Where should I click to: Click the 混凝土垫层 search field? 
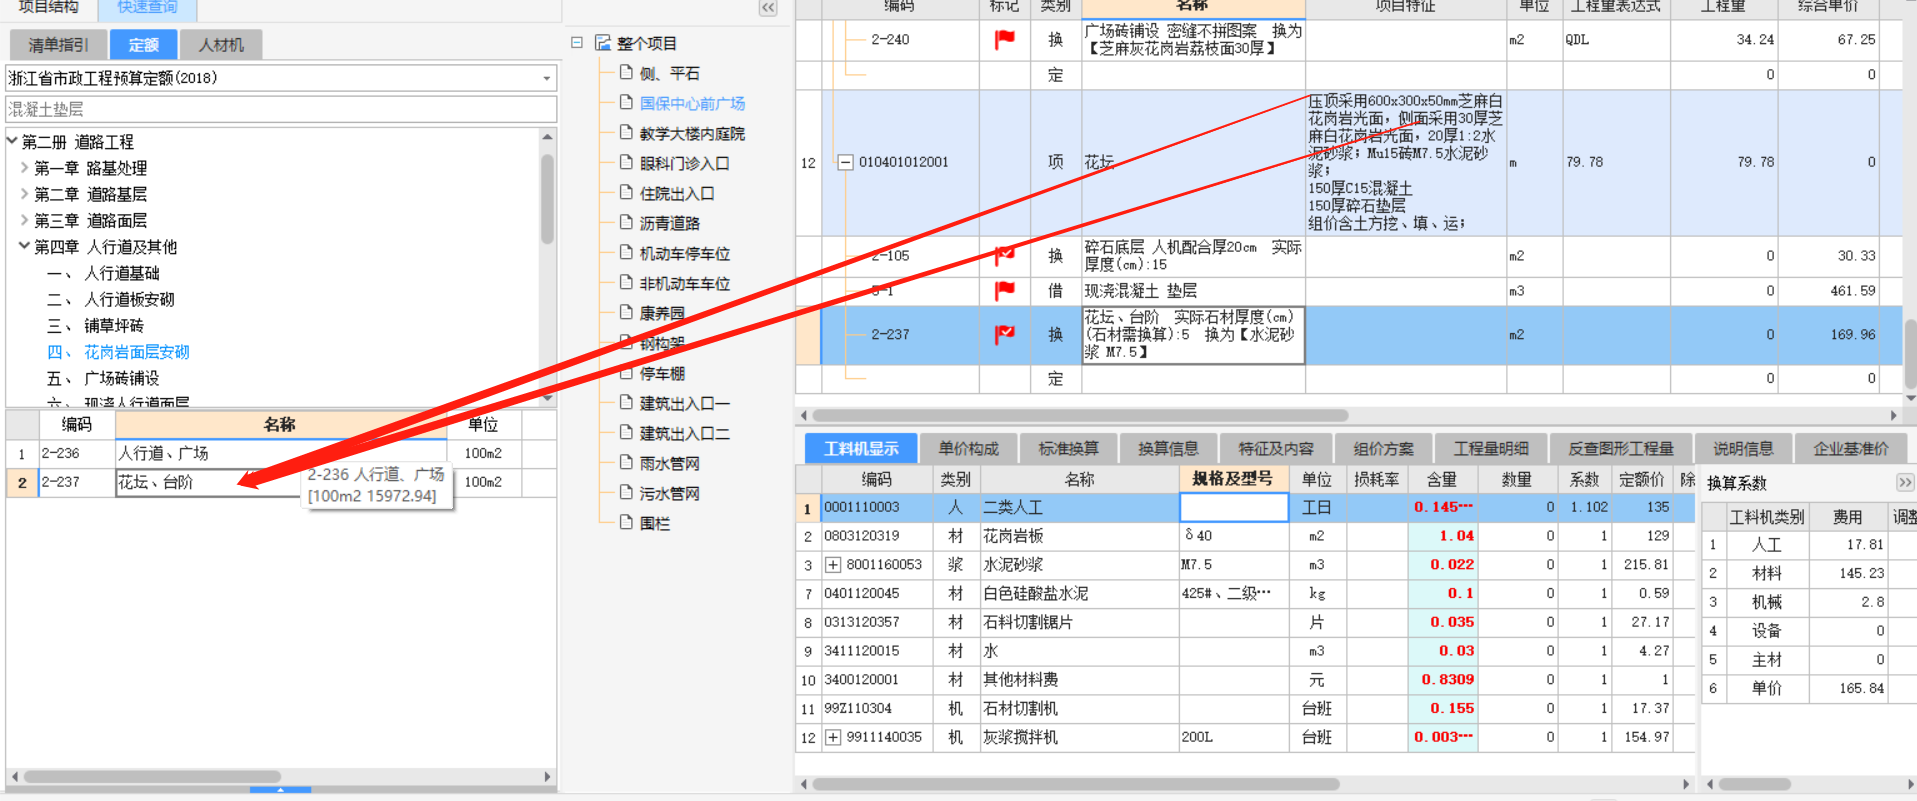pyautogui.click(x=281, y=109)
